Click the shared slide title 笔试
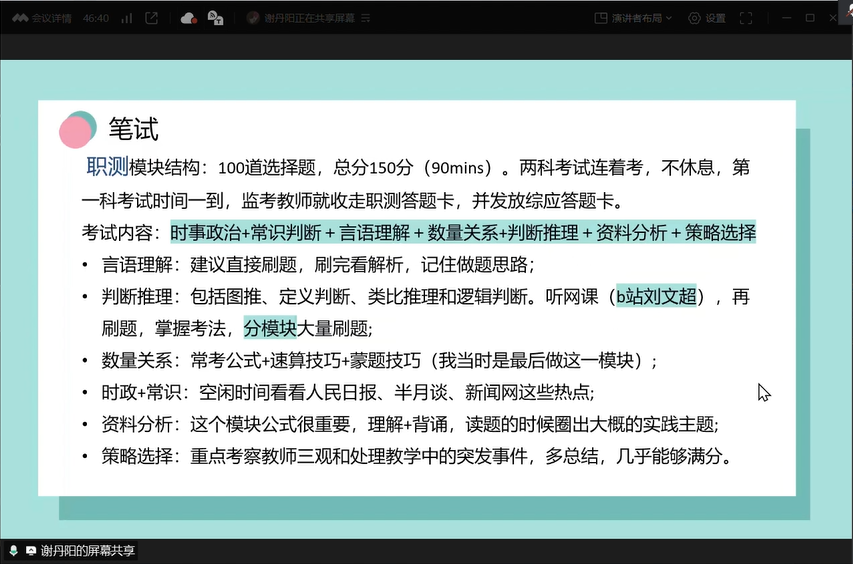853x564 pixels. coord(133,130)
